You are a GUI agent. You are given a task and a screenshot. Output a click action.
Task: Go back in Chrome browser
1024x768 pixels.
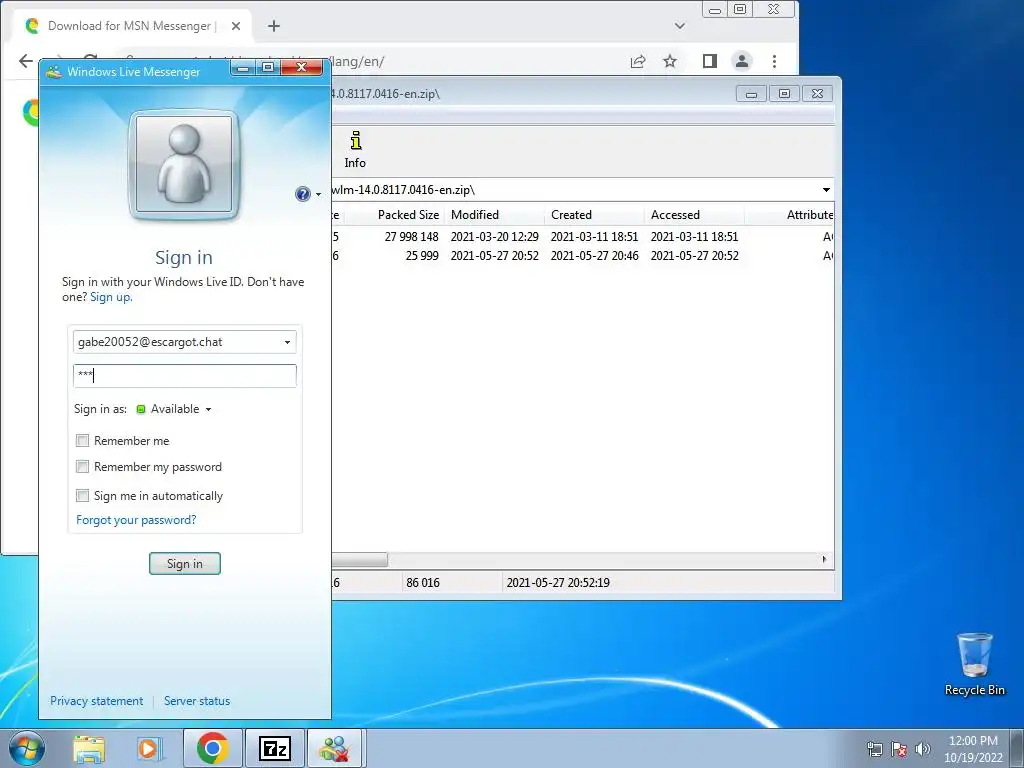click(25, 61)
